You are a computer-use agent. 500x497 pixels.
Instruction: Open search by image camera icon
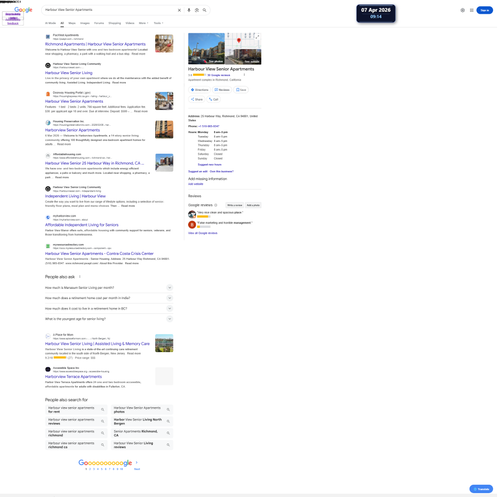click(197, 10)
